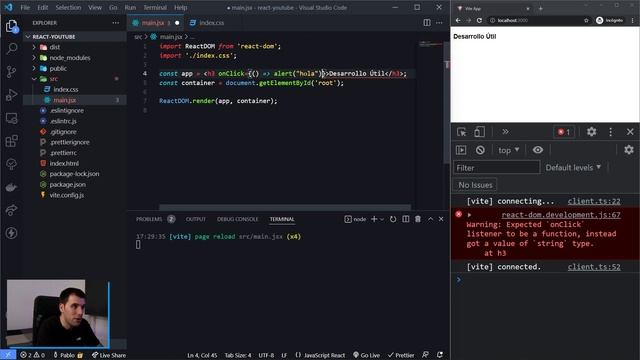The width and height of the screenshot is (640, 360).
Task: Close the terminal panel
Action: 441,219
